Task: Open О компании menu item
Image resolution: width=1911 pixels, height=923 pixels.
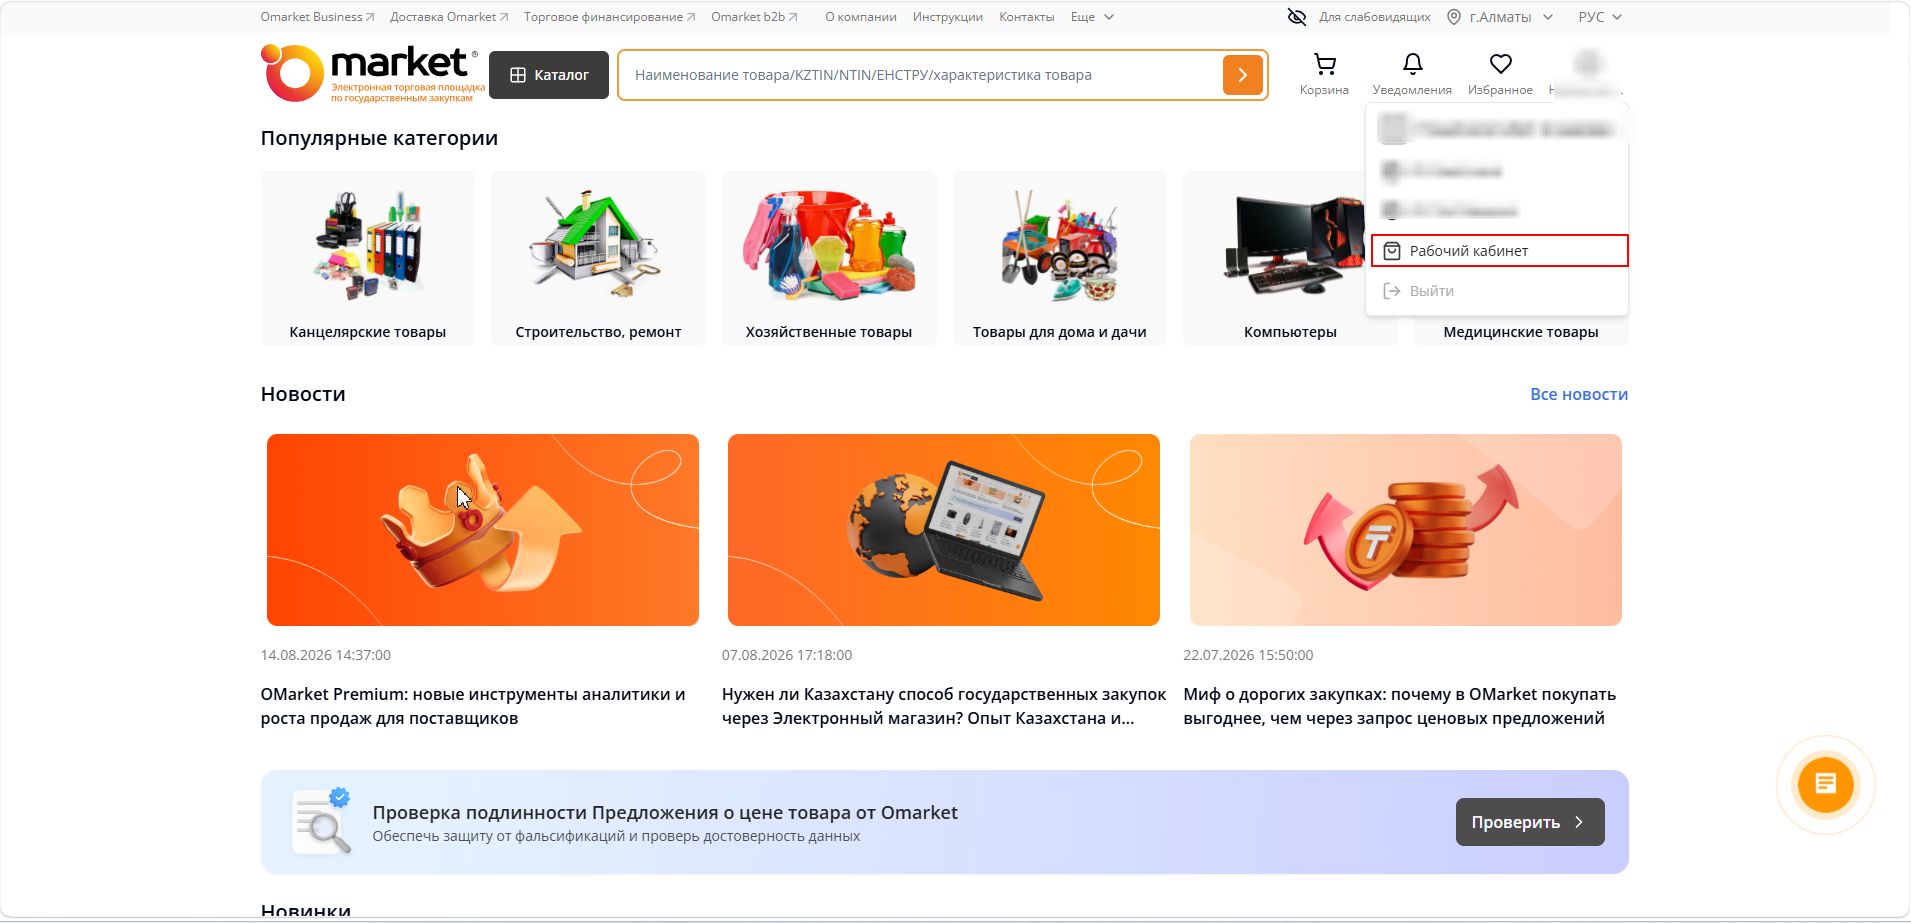Action: [x=861, y=17]
